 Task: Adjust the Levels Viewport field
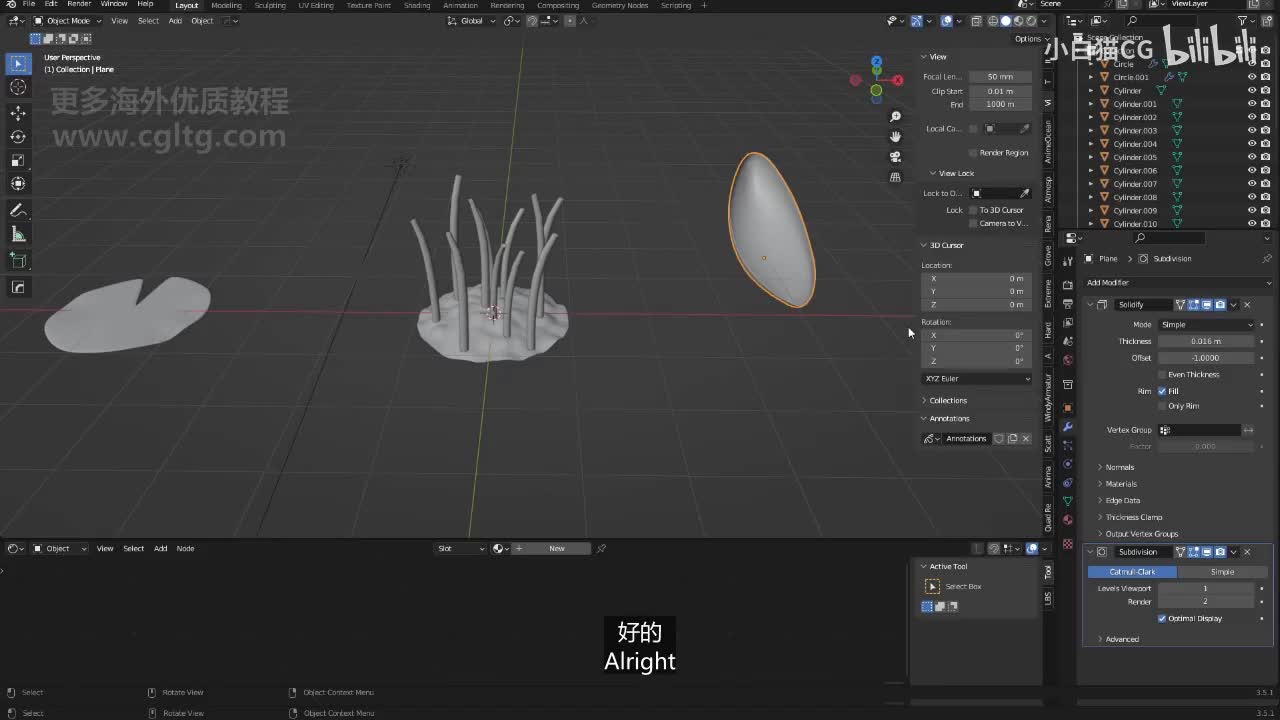[1206, 588]
